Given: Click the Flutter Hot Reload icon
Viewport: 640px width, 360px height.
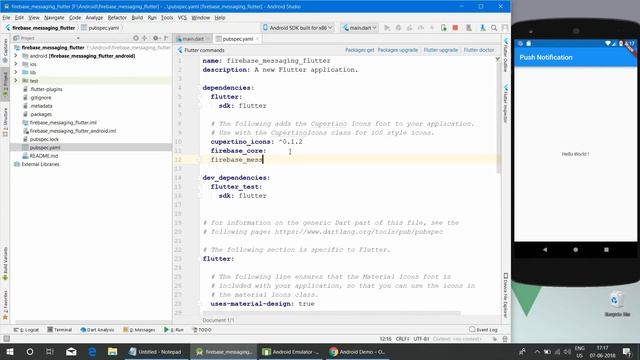Looking at the screenshot, I should [x=432, y=28].
